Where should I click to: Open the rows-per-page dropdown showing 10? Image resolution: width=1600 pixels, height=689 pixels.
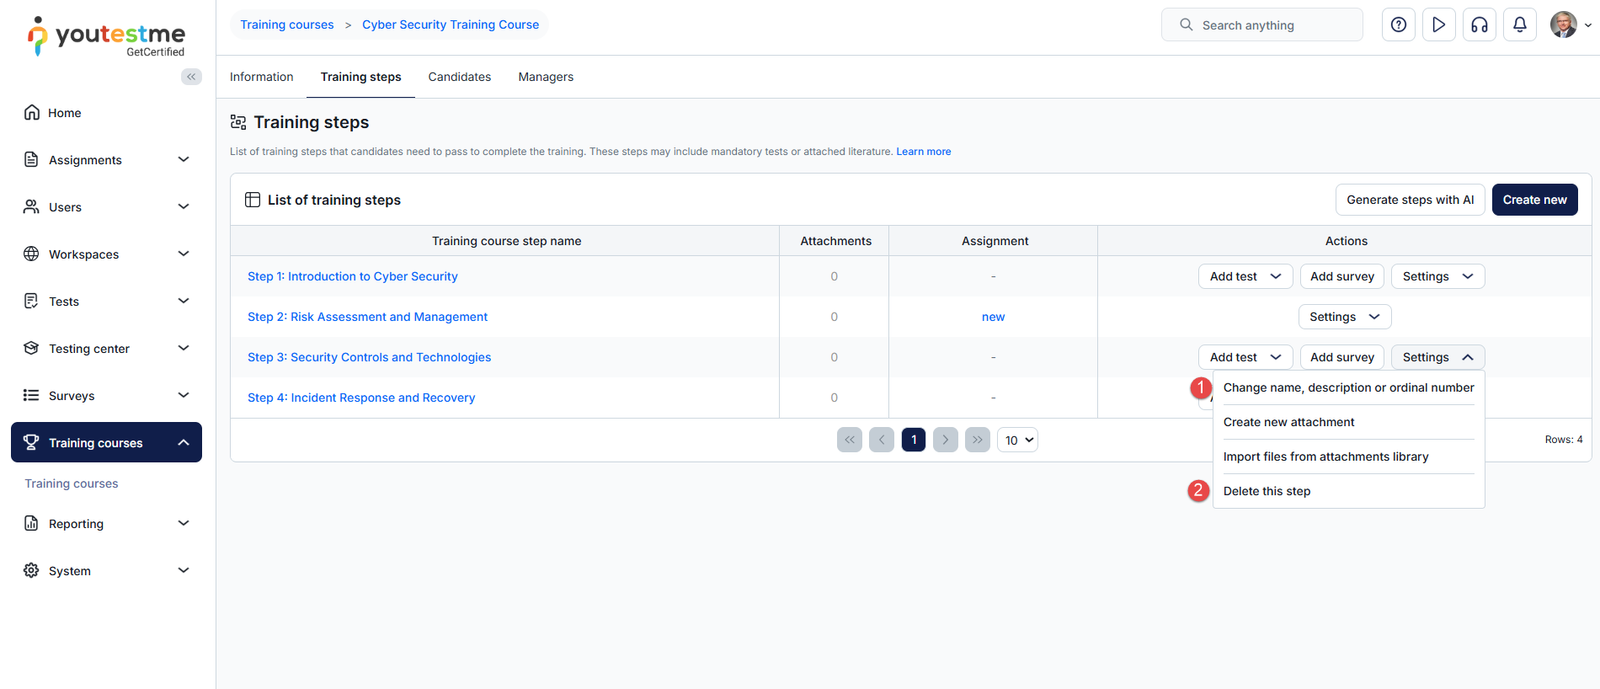point(1018,440)
